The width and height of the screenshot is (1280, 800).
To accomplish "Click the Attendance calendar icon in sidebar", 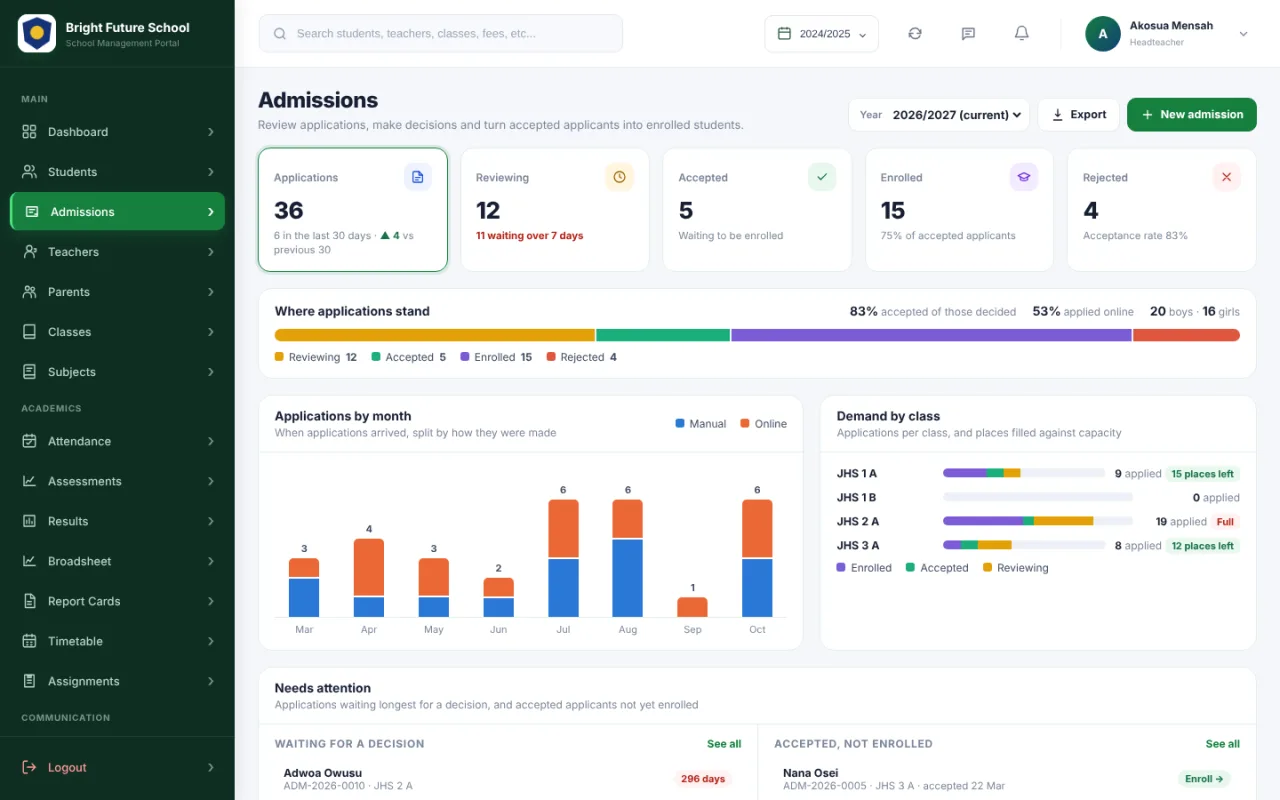I will (30, 441).
